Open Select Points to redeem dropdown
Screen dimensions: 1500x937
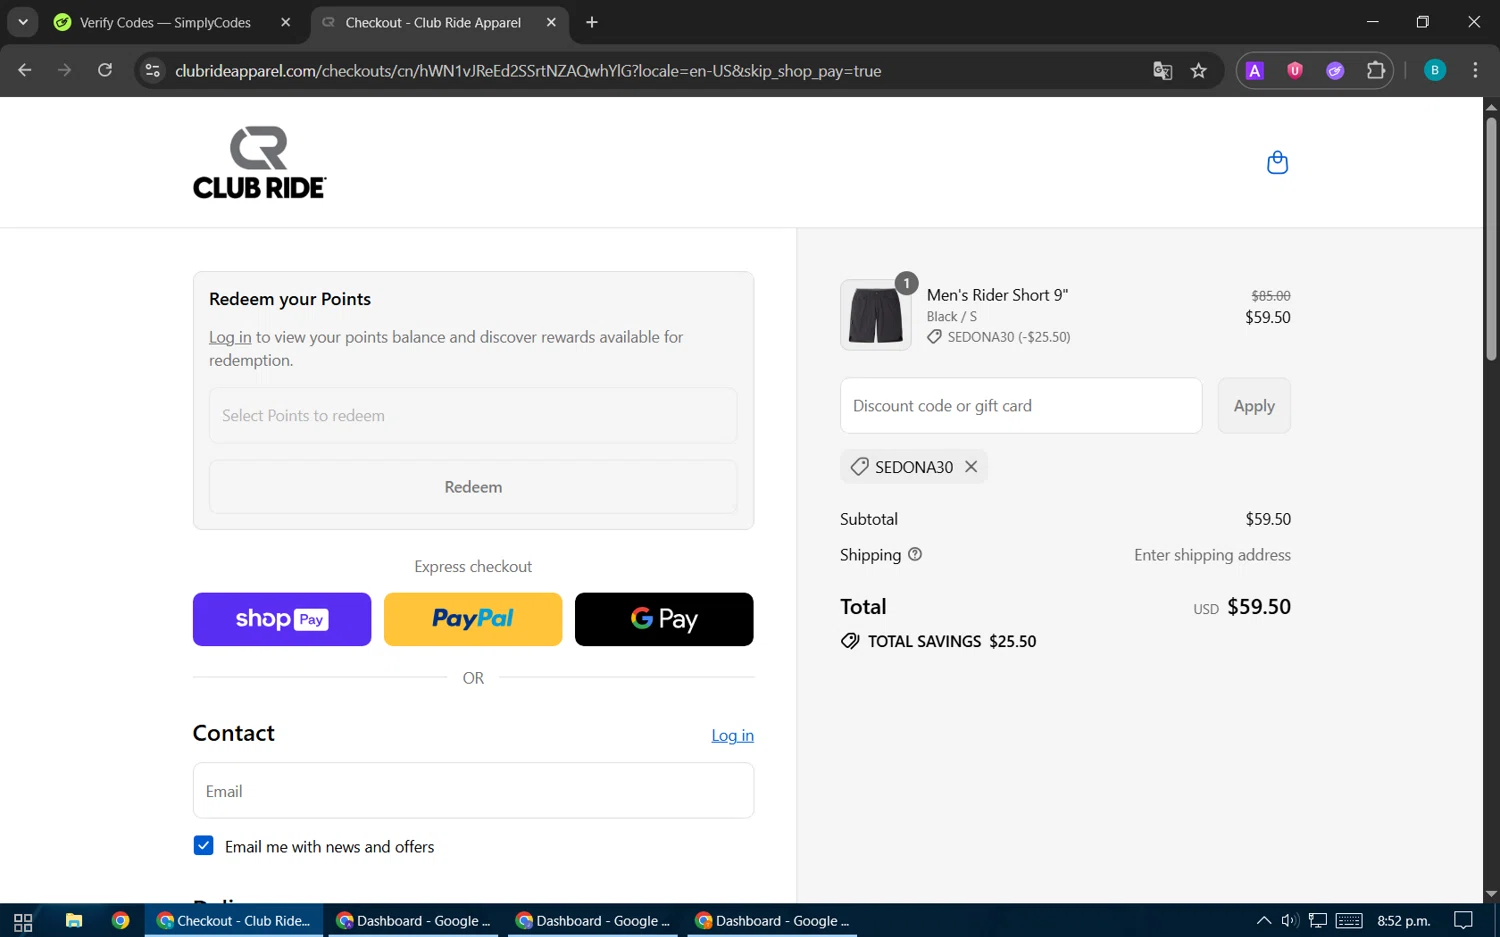(473, 415)
